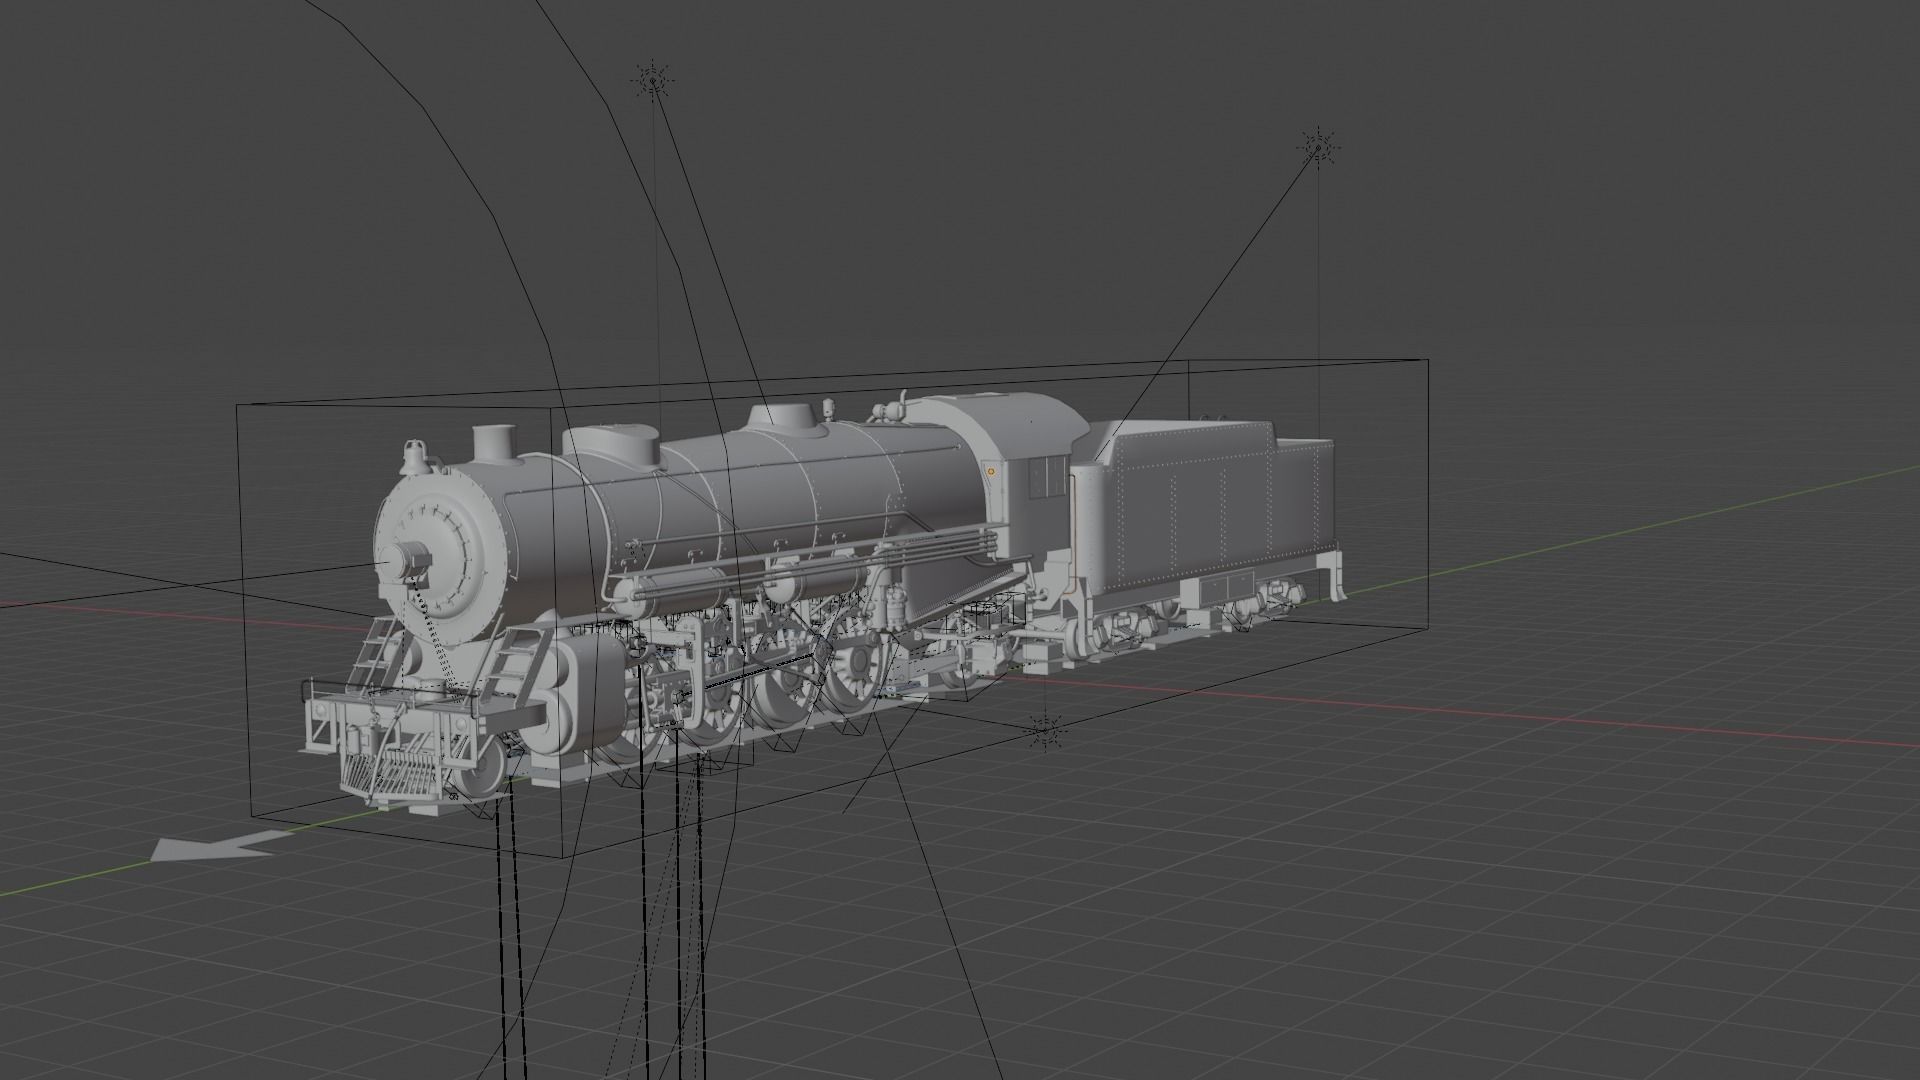Click the orange origin dot on the cab
The height and width of the screenshot is (1080, 1920).
click(991, 470)
